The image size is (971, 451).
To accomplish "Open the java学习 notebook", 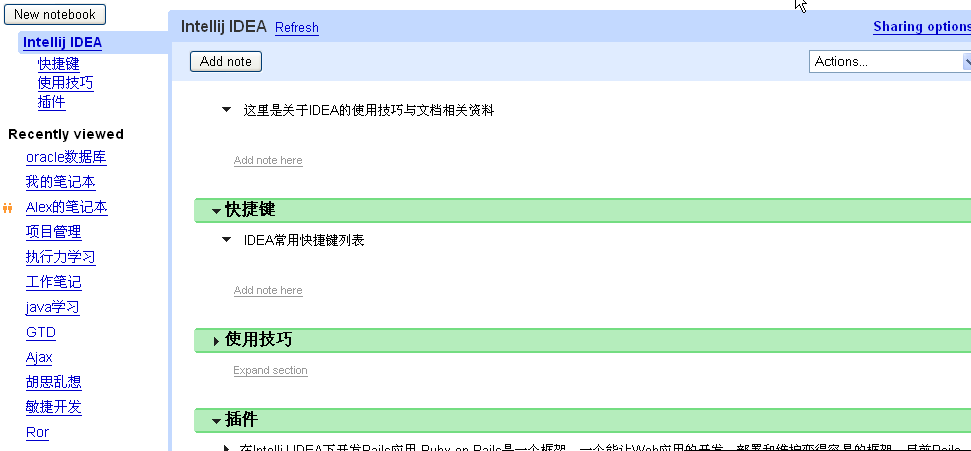I will (53, 307).
